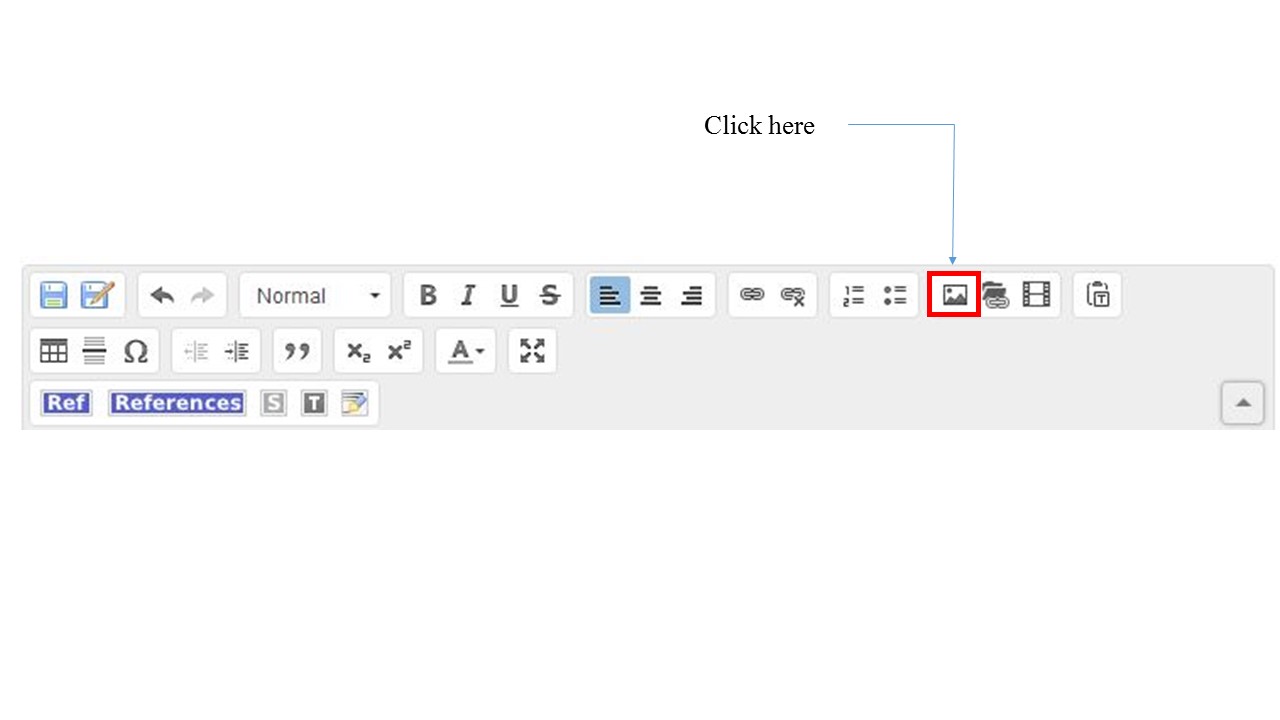Image resolution: width=1280 pixels, height=720 pixels.
Task: Collapse the toolbar with the arrow button
Action: point(1242,403)
